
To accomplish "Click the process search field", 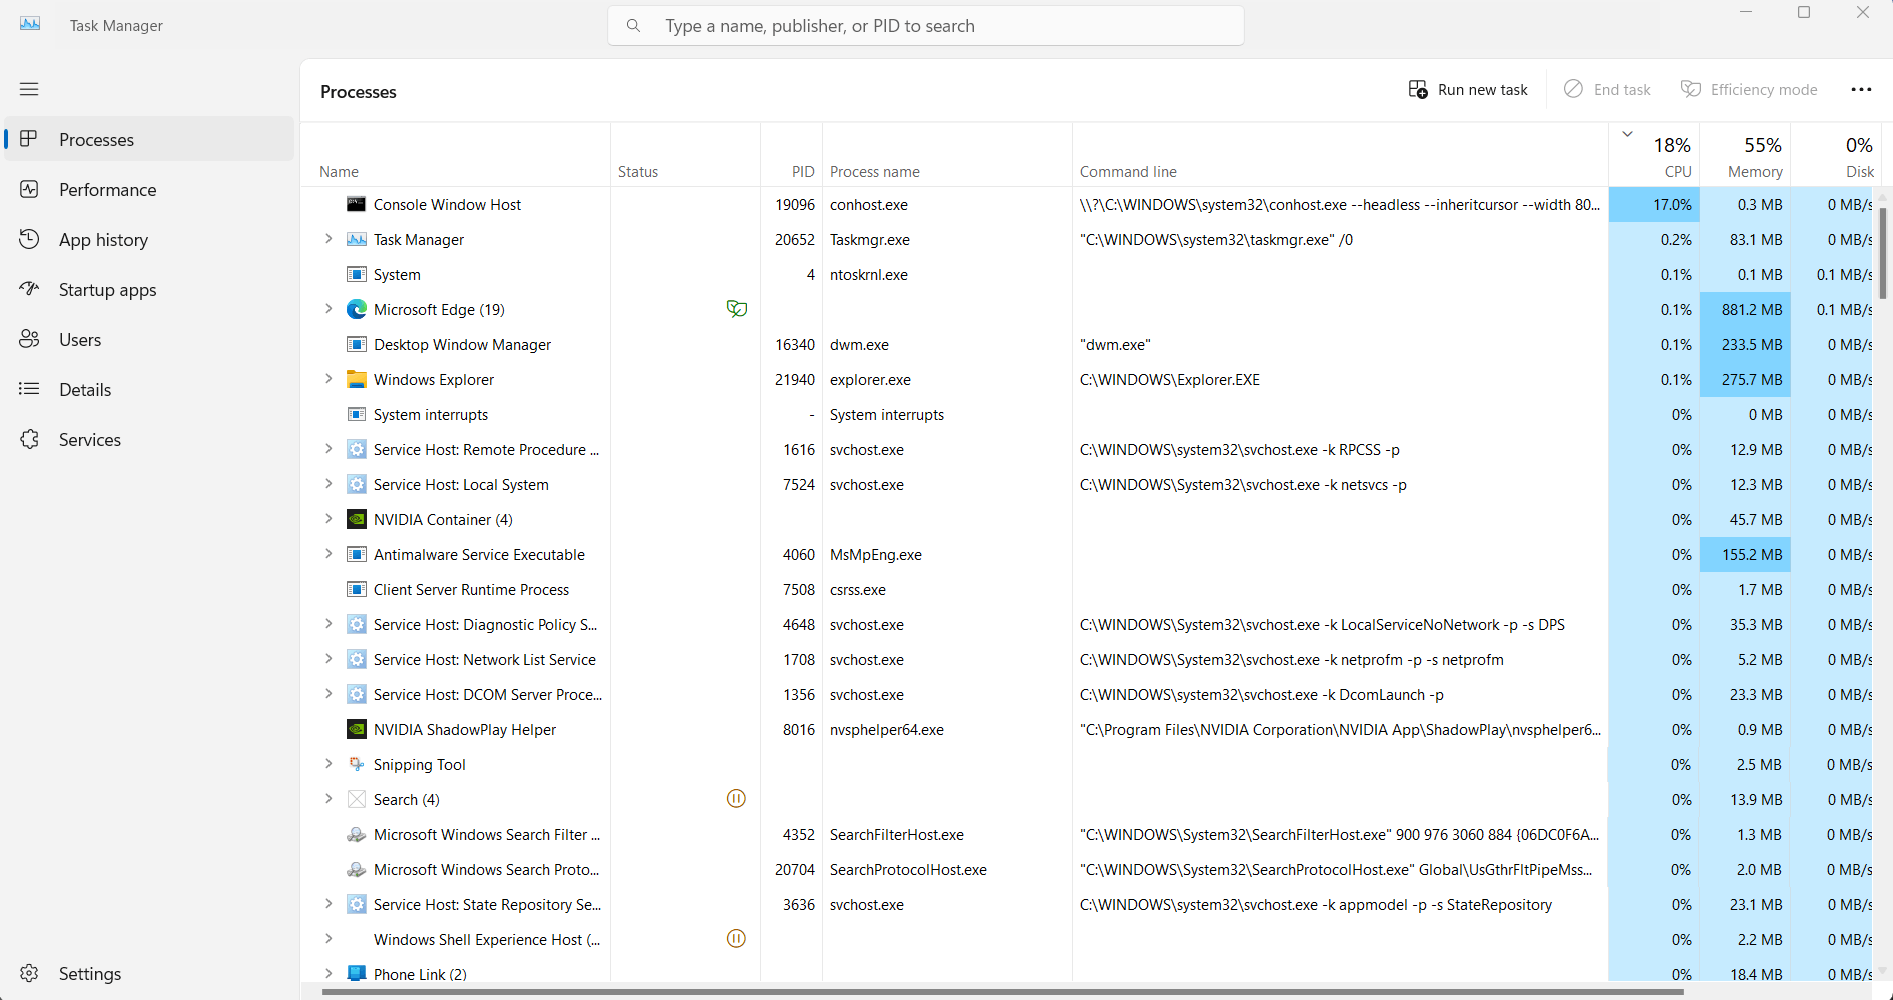I will pyautogui.click(x=926, y=26).
